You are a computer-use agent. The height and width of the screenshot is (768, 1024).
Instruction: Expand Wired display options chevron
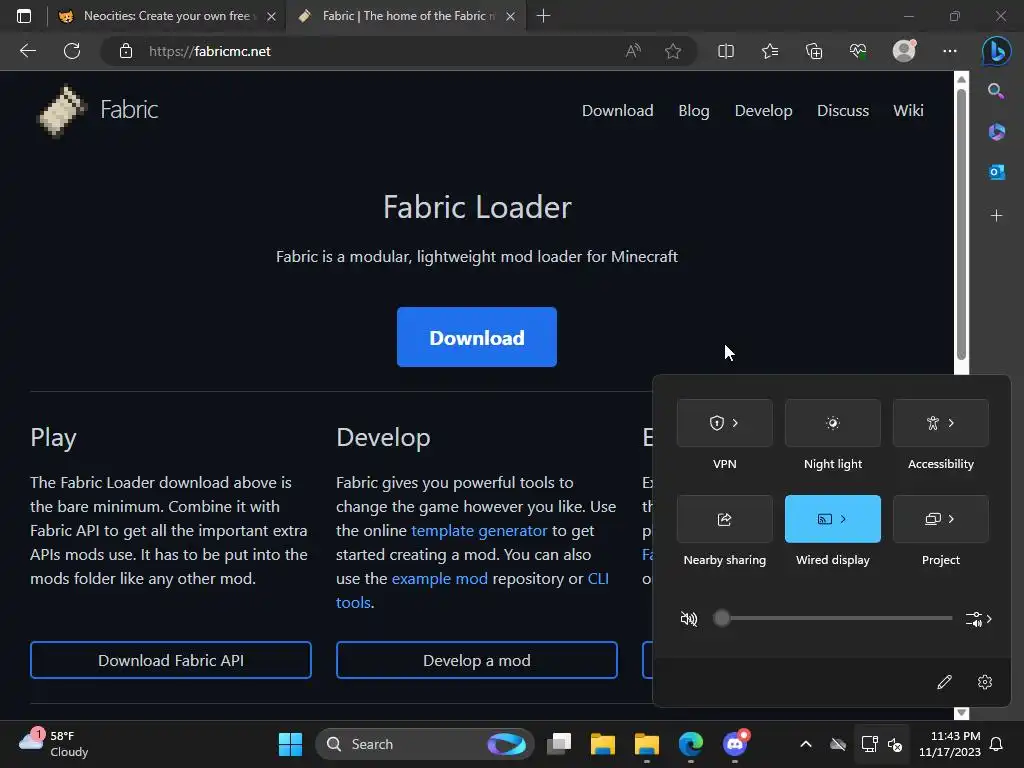844,519
